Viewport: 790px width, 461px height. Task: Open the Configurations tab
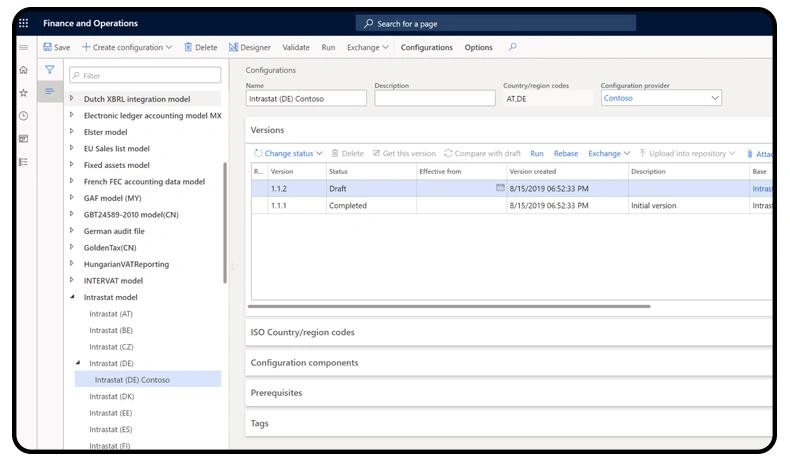click(426, 47)
